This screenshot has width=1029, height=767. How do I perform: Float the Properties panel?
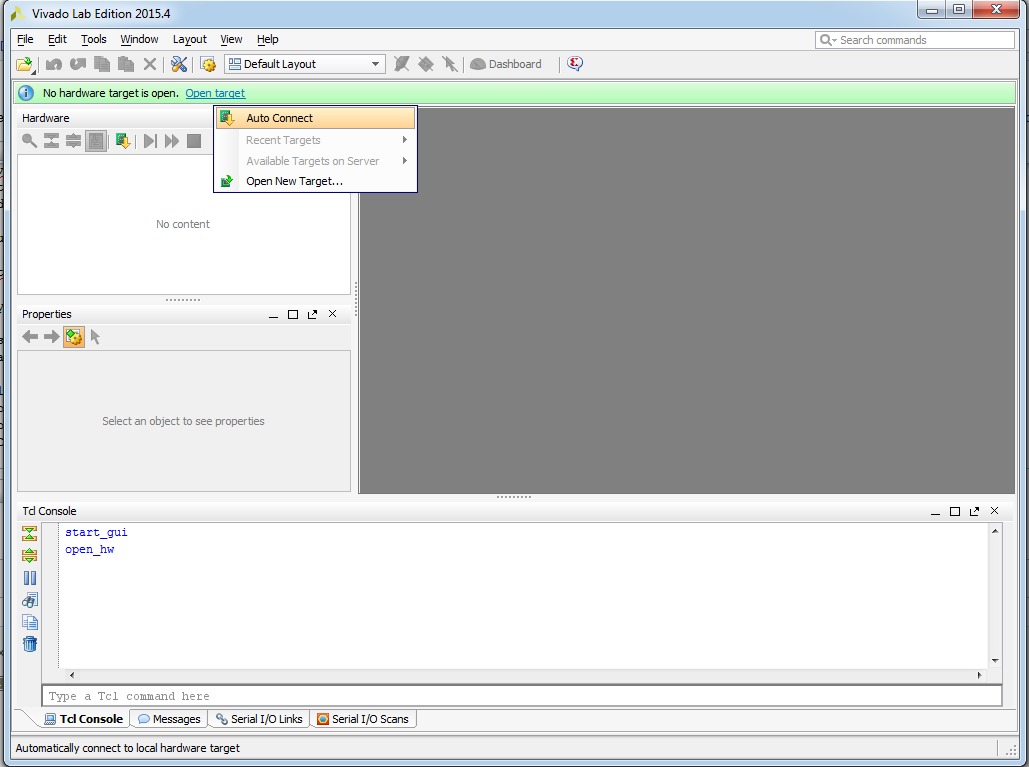312,315
